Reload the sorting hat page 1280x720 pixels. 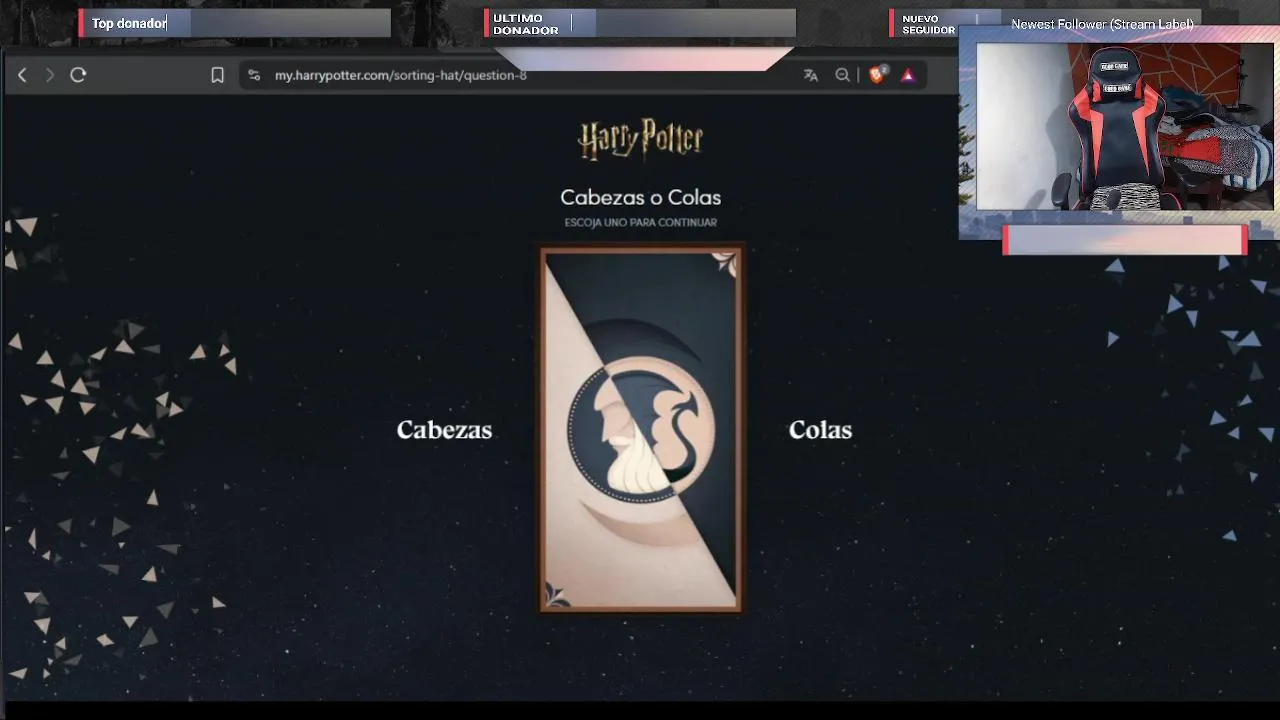point(78,75)
